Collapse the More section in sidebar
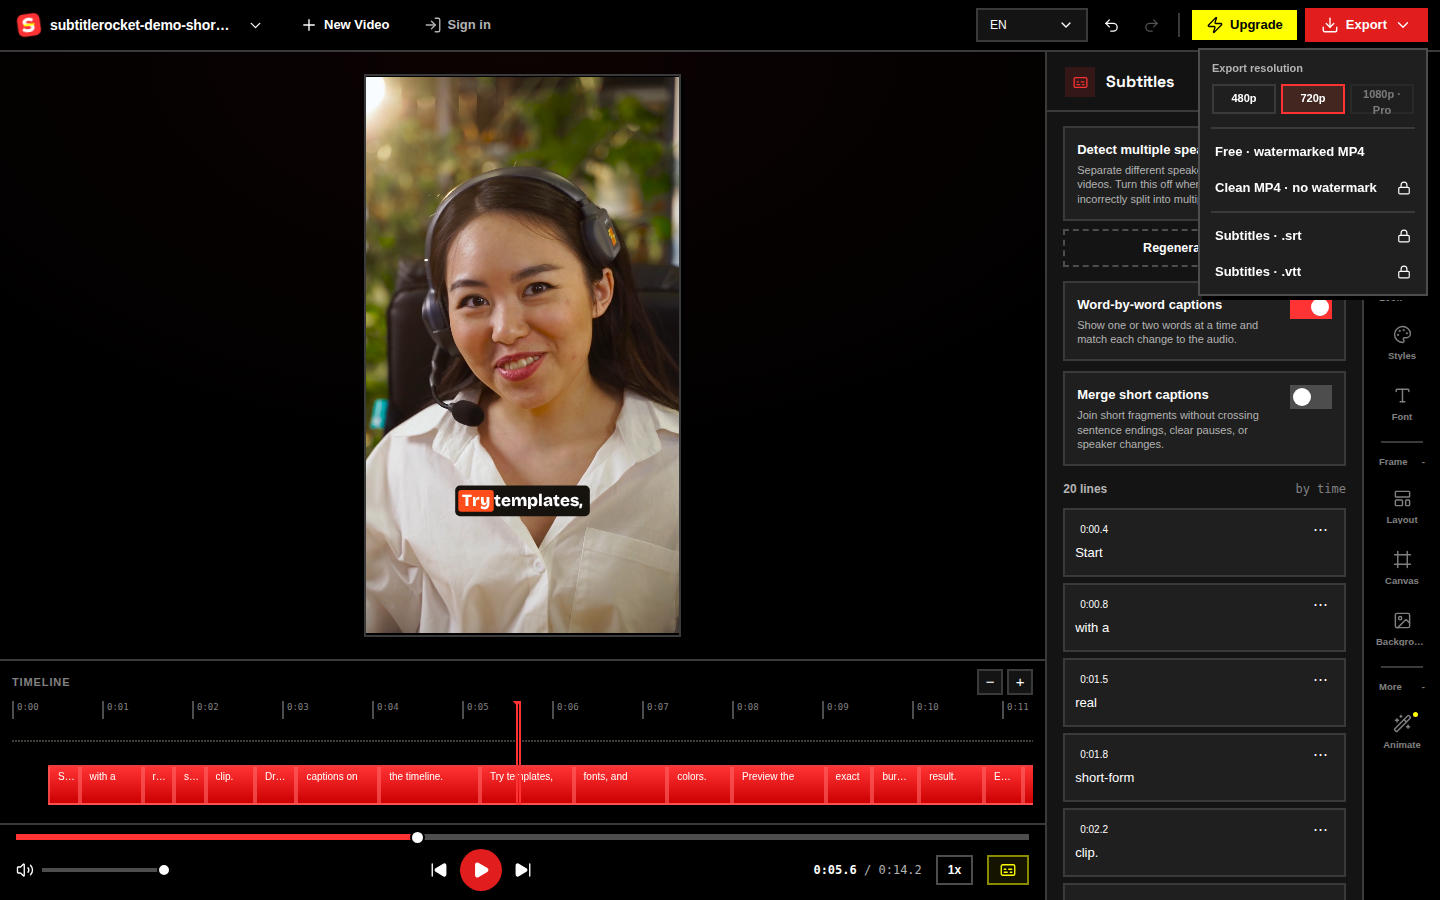1440x900 pixels. (1402, 687)
